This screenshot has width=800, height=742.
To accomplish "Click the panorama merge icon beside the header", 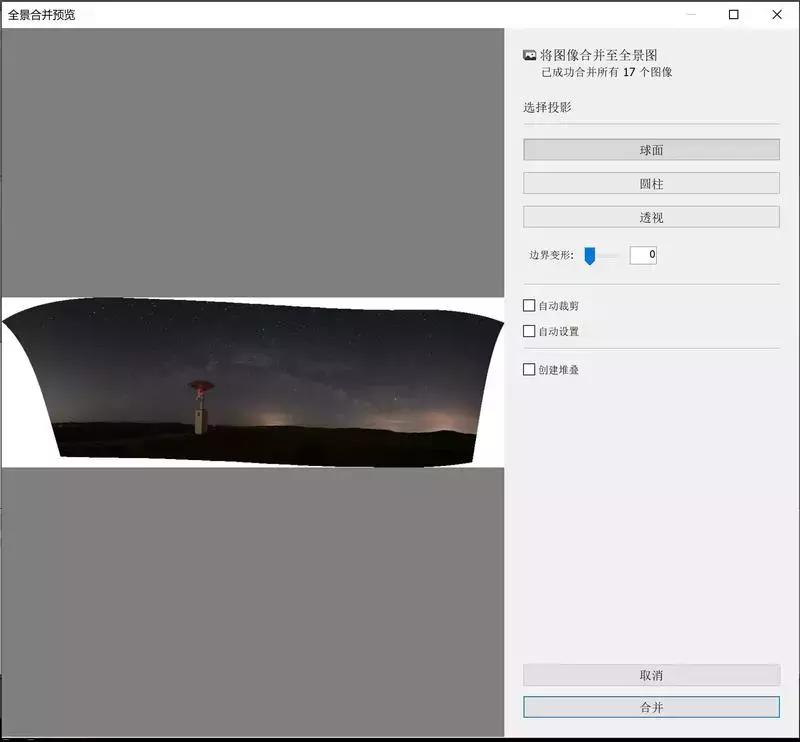I will pyautogui.click(x=530, y=57).
